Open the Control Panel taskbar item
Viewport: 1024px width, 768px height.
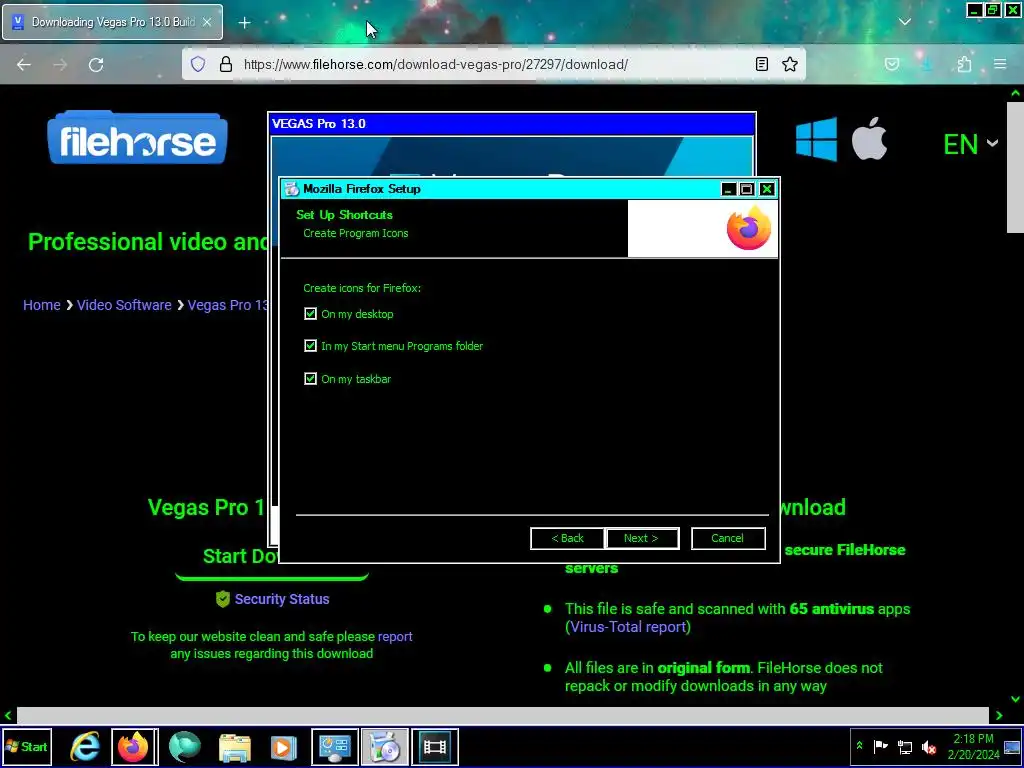pos(335,746)
